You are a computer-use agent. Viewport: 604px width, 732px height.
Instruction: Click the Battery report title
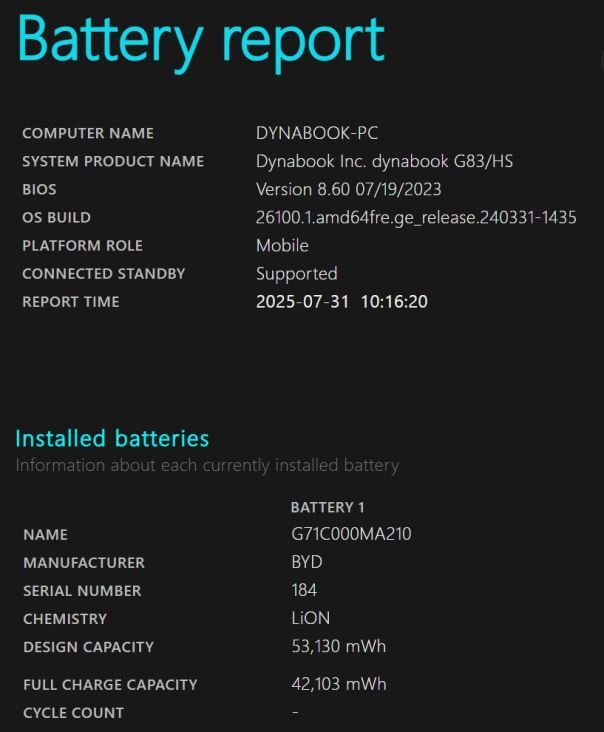coord(201,42)
